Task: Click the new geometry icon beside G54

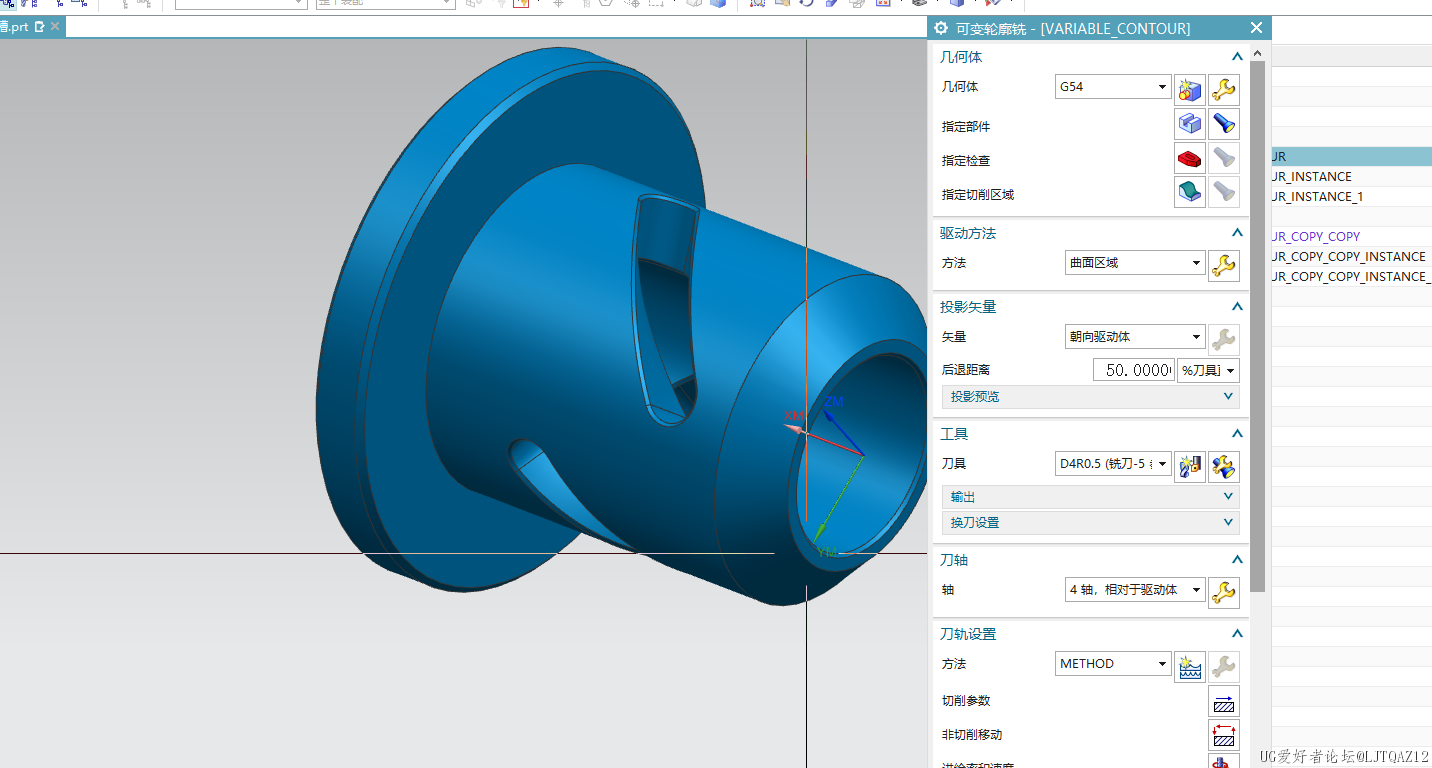Action: click(x=1189, y=90)
